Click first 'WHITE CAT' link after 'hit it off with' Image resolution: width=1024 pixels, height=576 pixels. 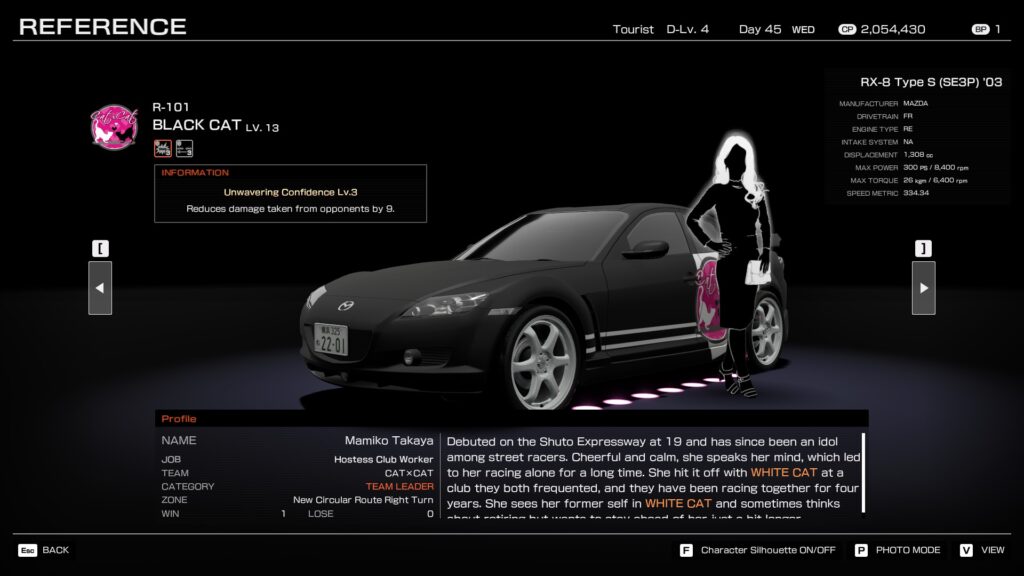pyautogui.click(x=784, y=472)
